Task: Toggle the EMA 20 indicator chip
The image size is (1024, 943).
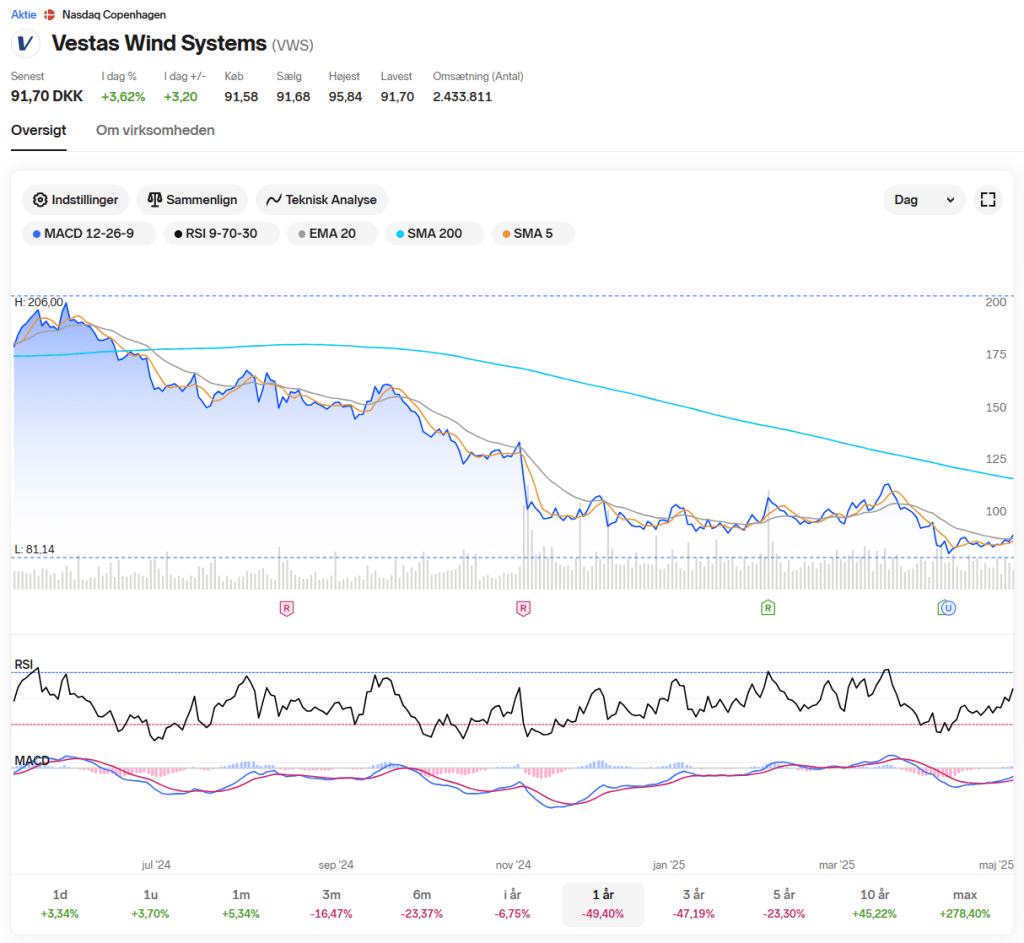Action: point(332,234)
